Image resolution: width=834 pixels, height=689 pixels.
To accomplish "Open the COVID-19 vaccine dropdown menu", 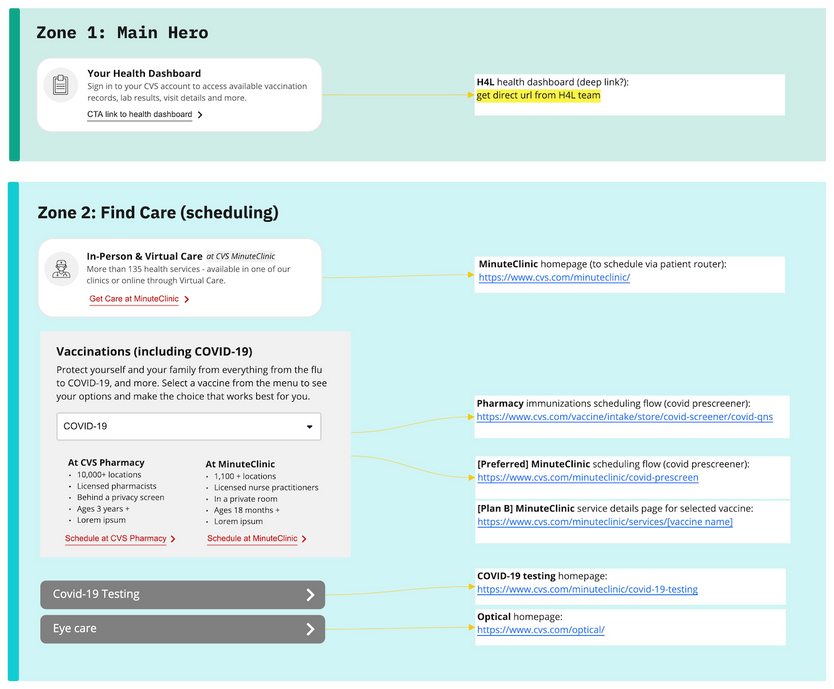I will point(189,426).
